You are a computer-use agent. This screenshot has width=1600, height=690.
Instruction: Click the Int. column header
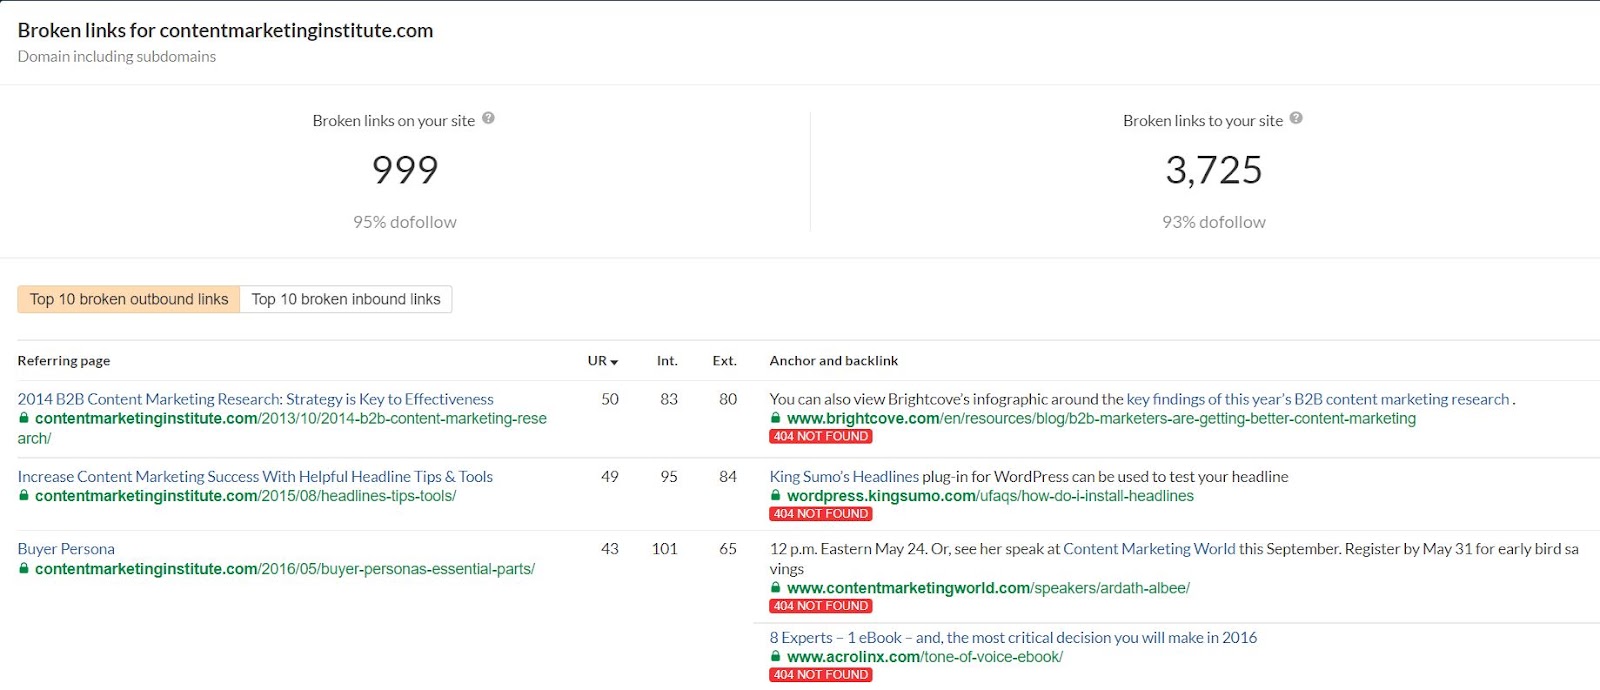[667, 361]
